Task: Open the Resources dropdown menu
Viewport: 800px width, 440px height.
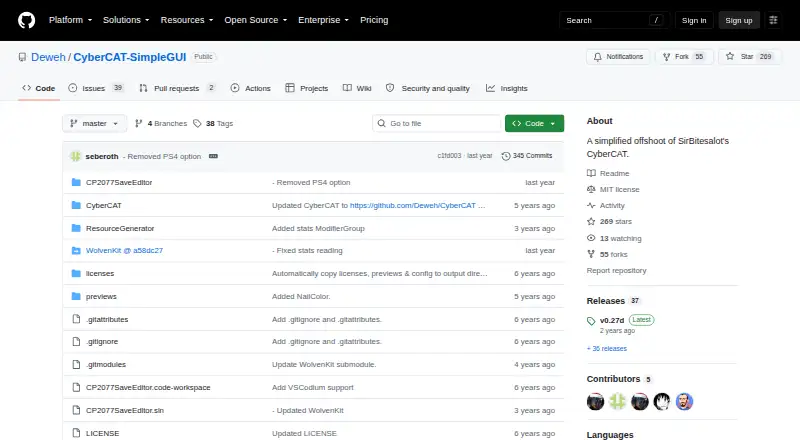Action: click(187, 20)
